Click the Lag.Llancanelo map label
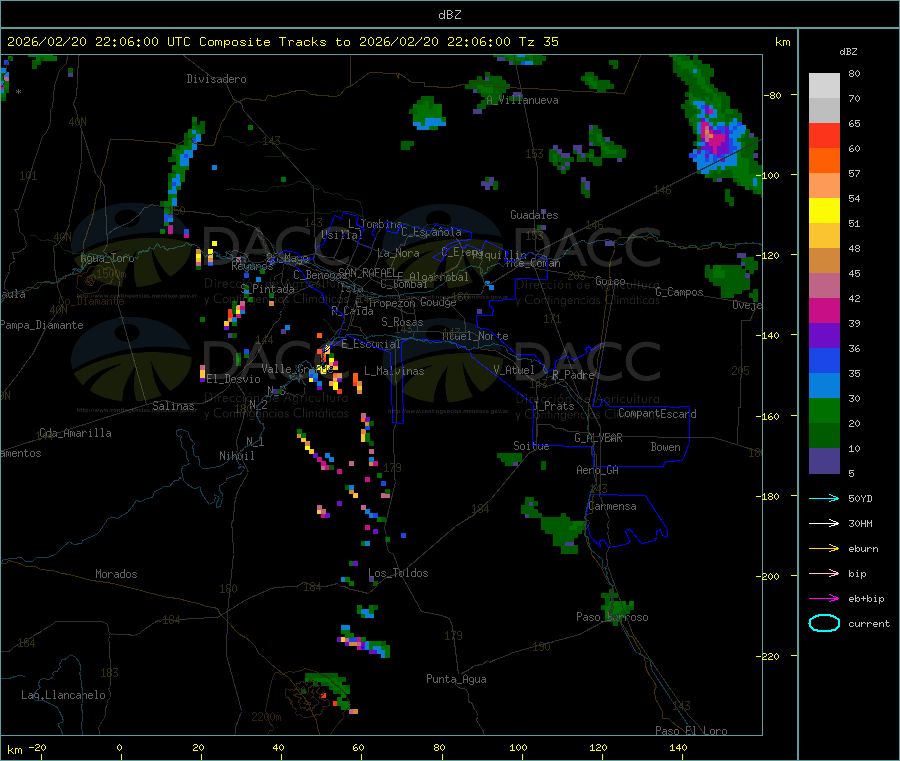Viewport: 900px width, 761px height. coord(63,695)
